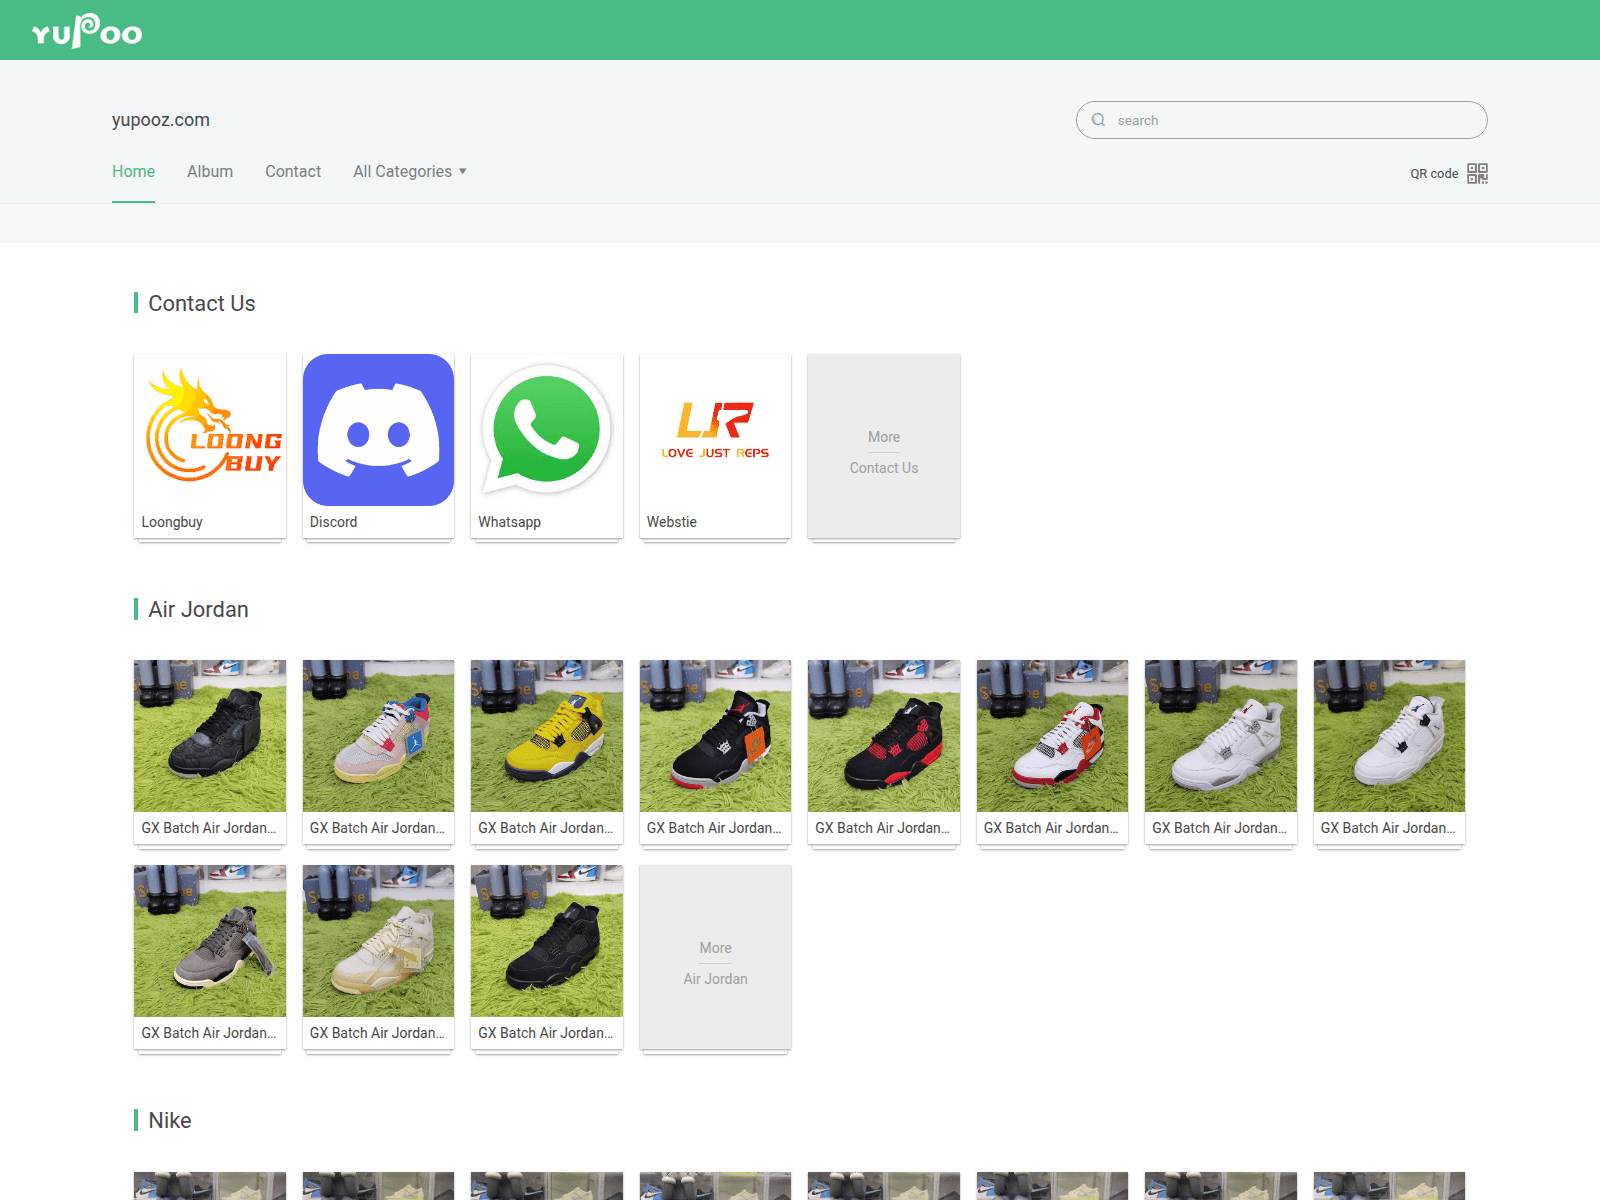The height and width of the screenshot is (1200, 1600).
Task: Open the black-red Bred Jordan 4 thumbnail
Action: 715,736
